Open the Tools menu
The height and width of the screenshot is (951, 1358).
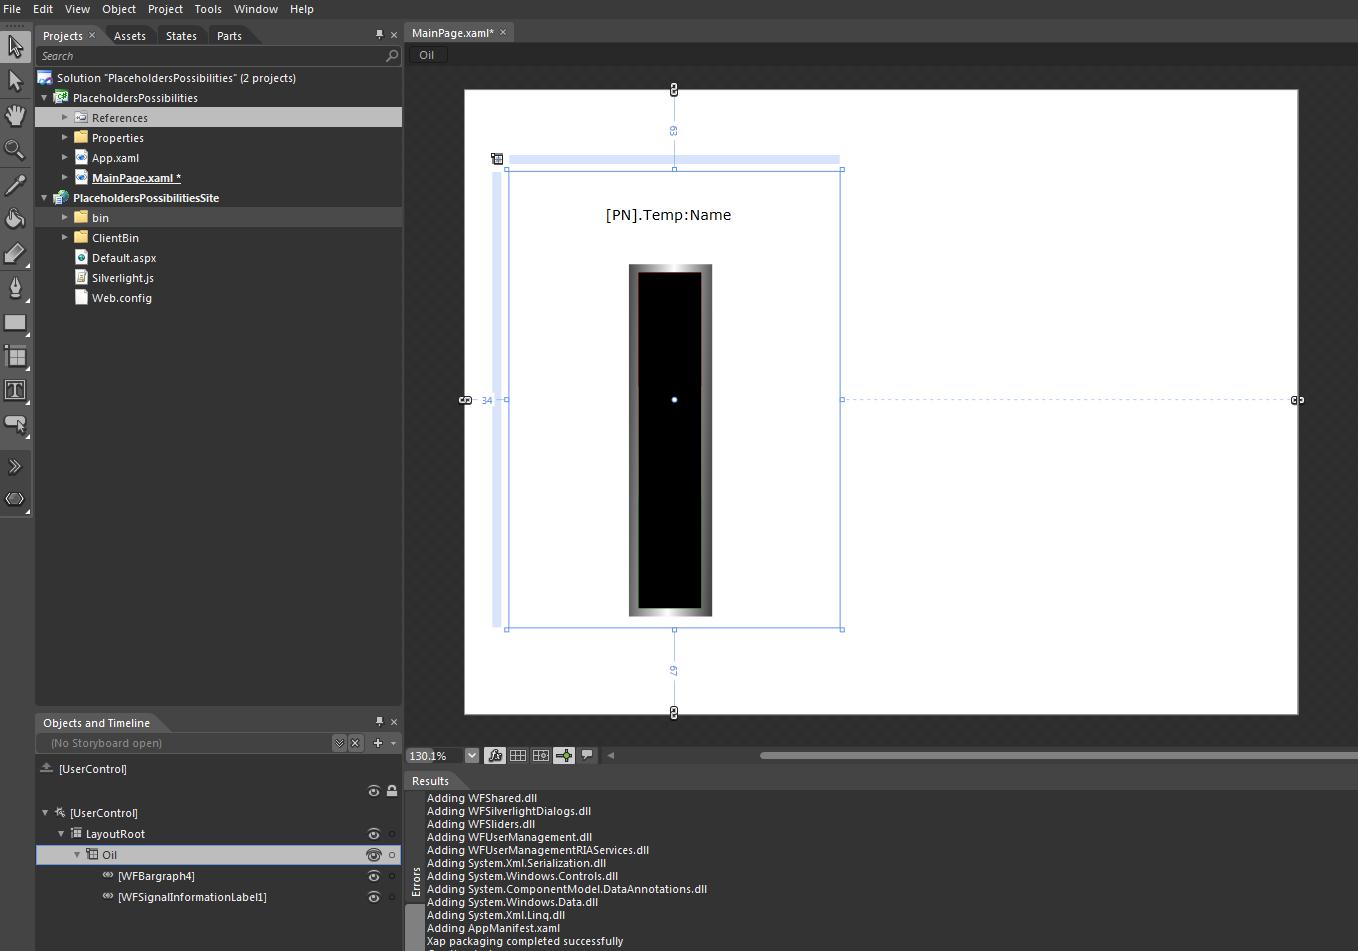pos(208,9)
